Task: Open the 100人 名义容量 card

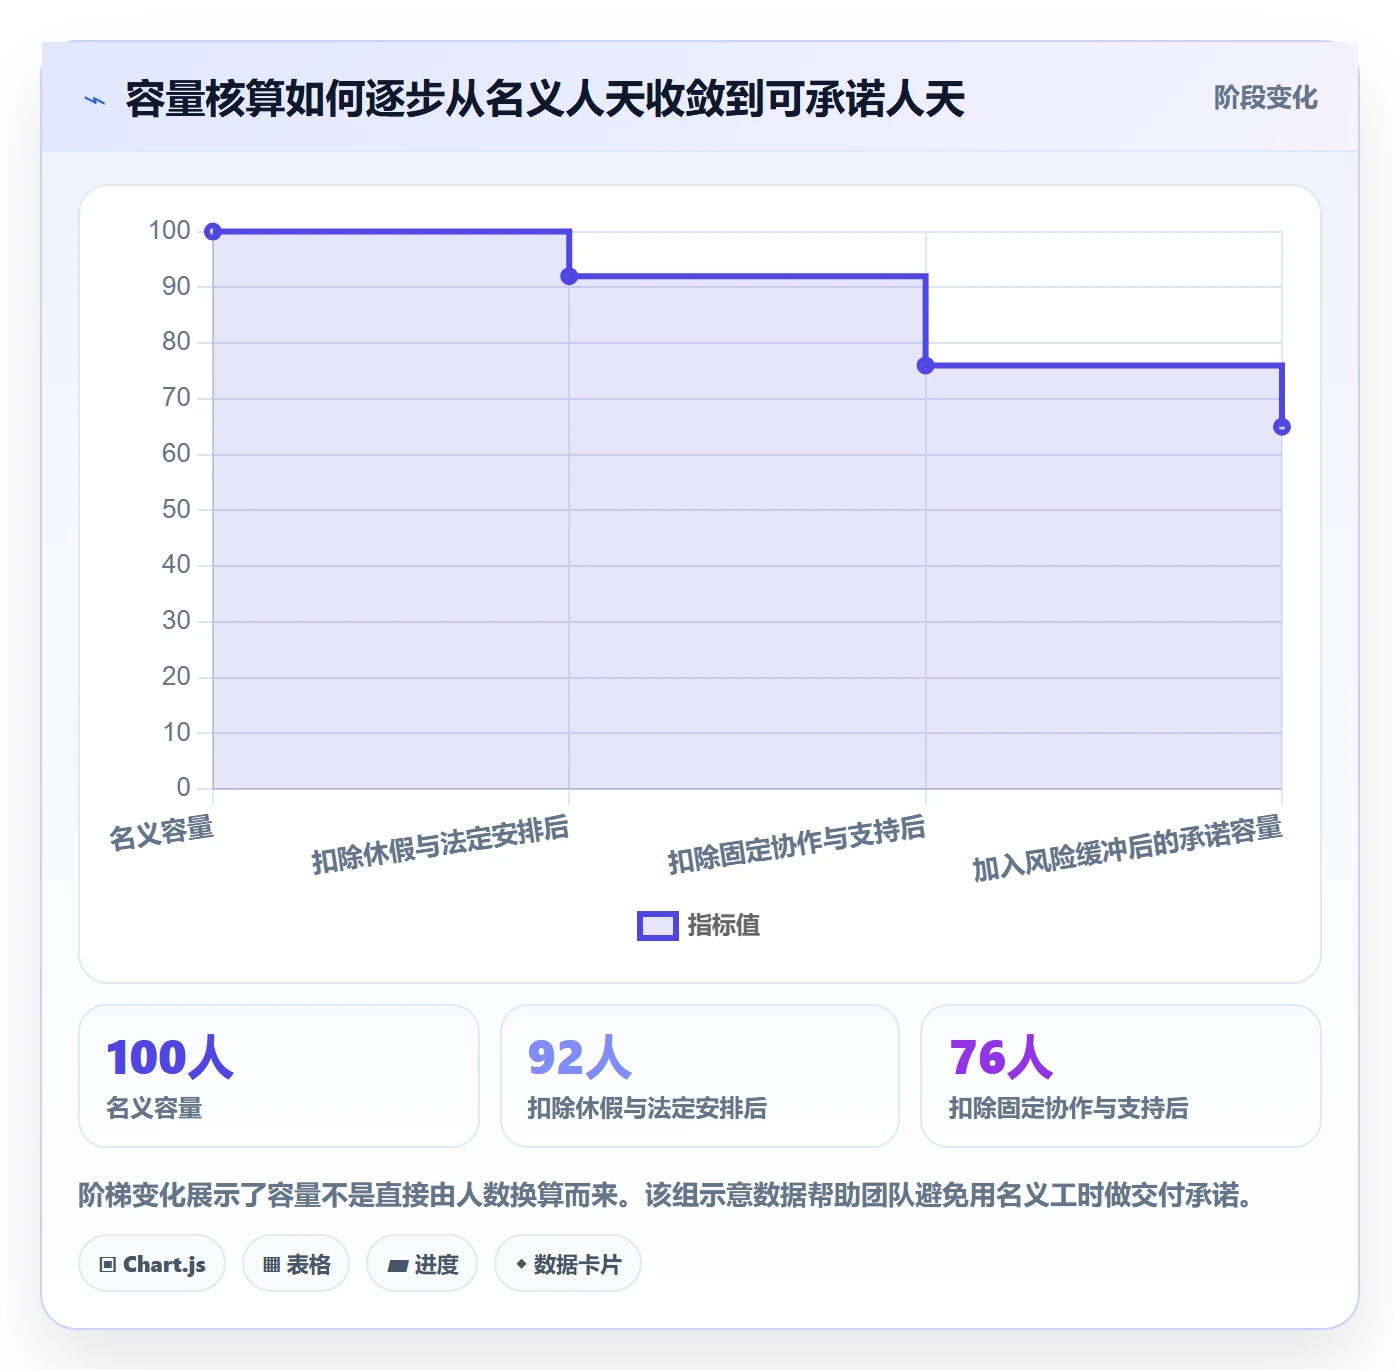Action: click(279, 1076)
